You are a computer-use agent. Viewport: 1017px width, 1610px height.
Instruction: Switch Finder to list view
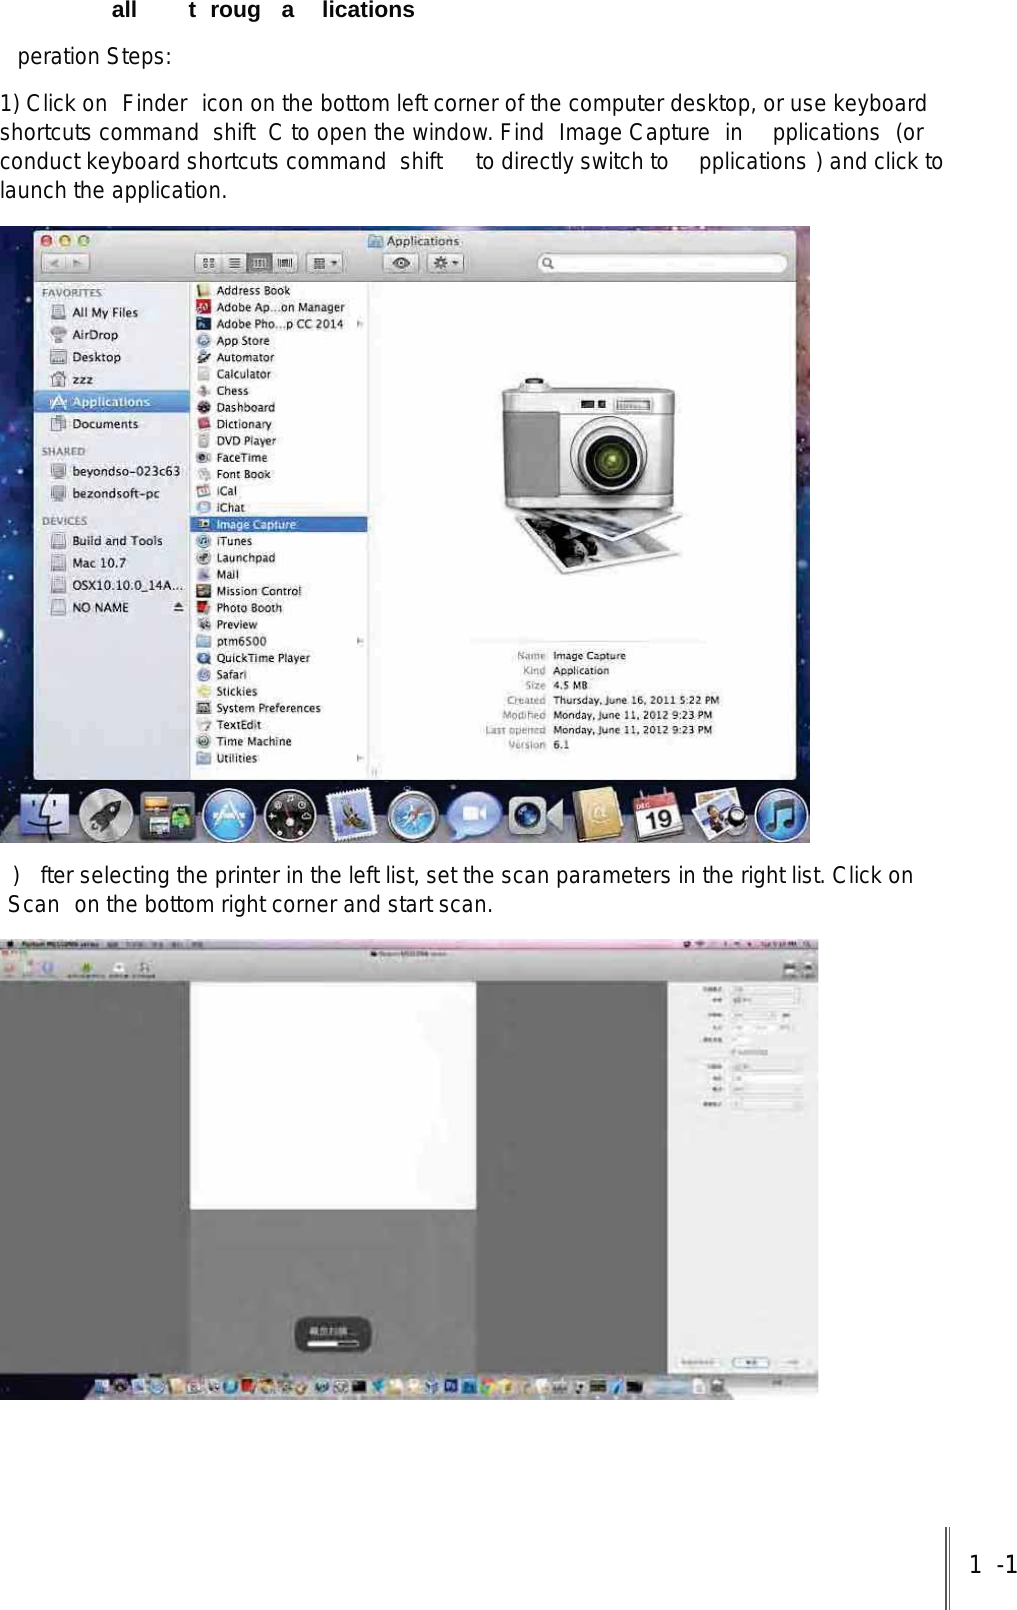tap(234, 263)
